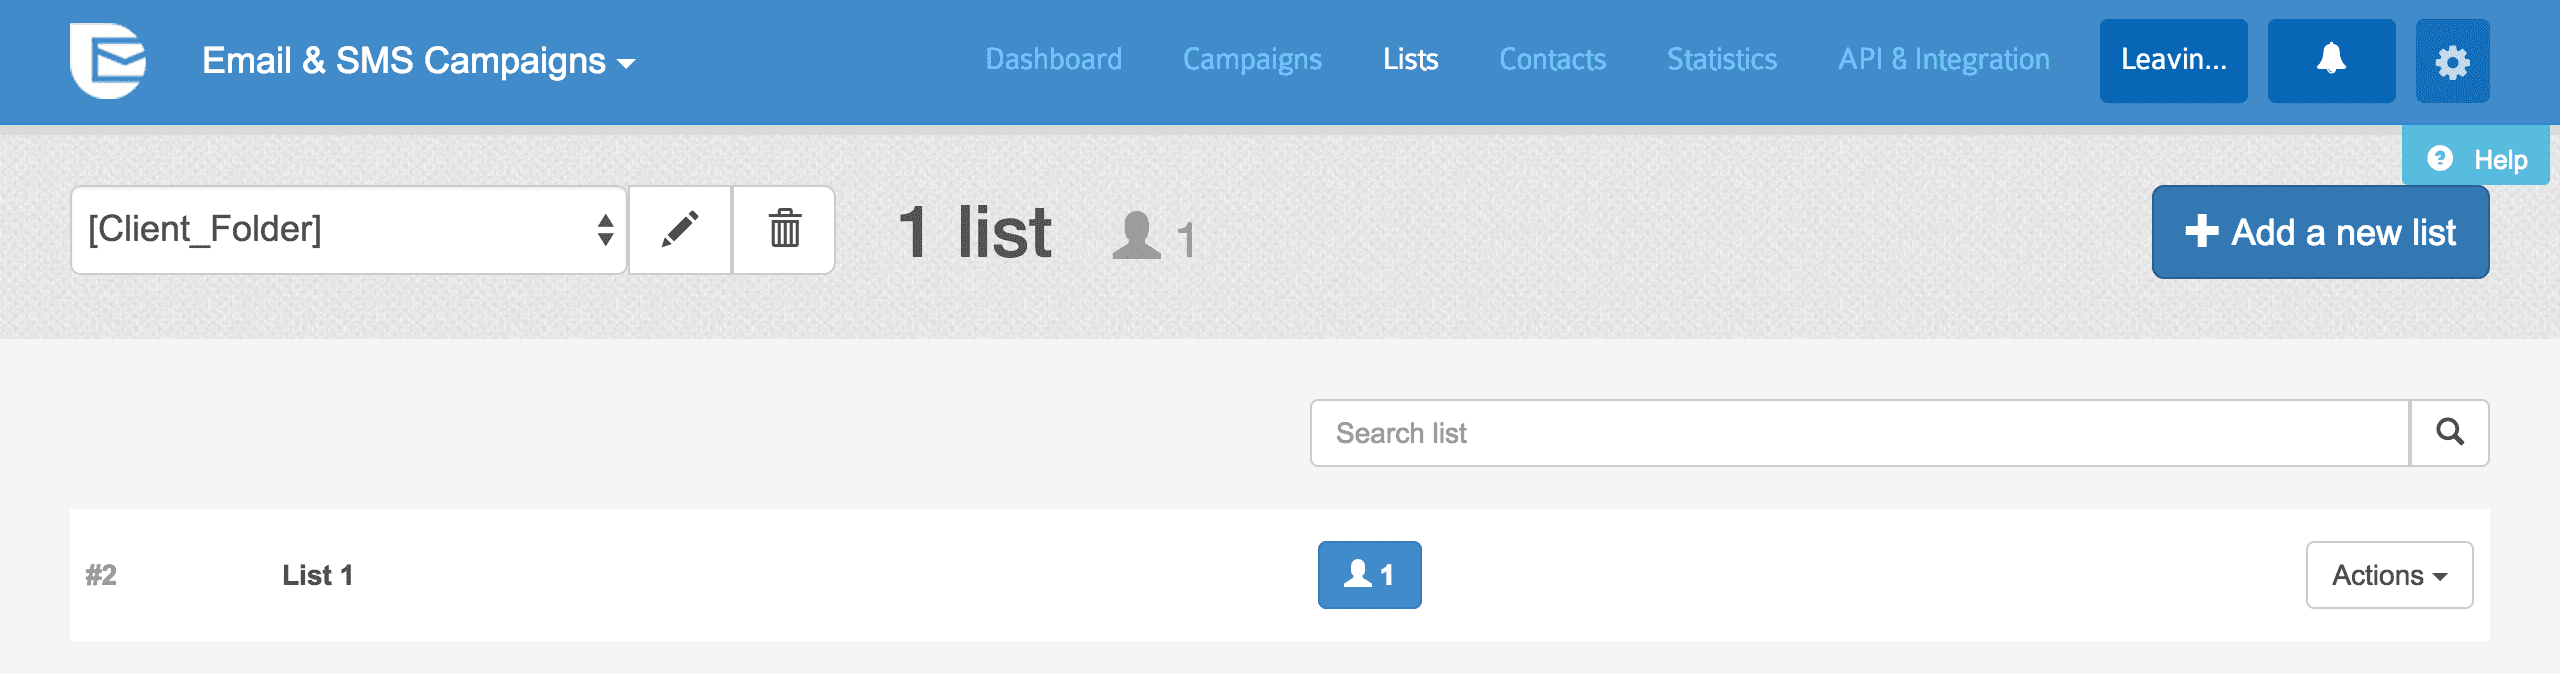
Task: View contacts via the blue subscriber badge on List 1
Action: (x=1369, y=575)
